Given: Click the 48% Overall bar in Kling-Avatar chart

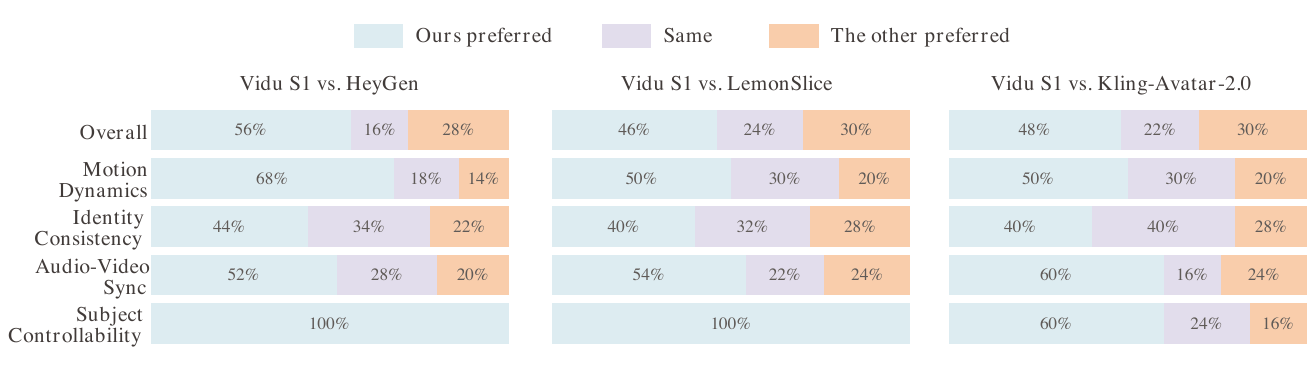Looking at the screenshot, I should [x=1035, y=130].
